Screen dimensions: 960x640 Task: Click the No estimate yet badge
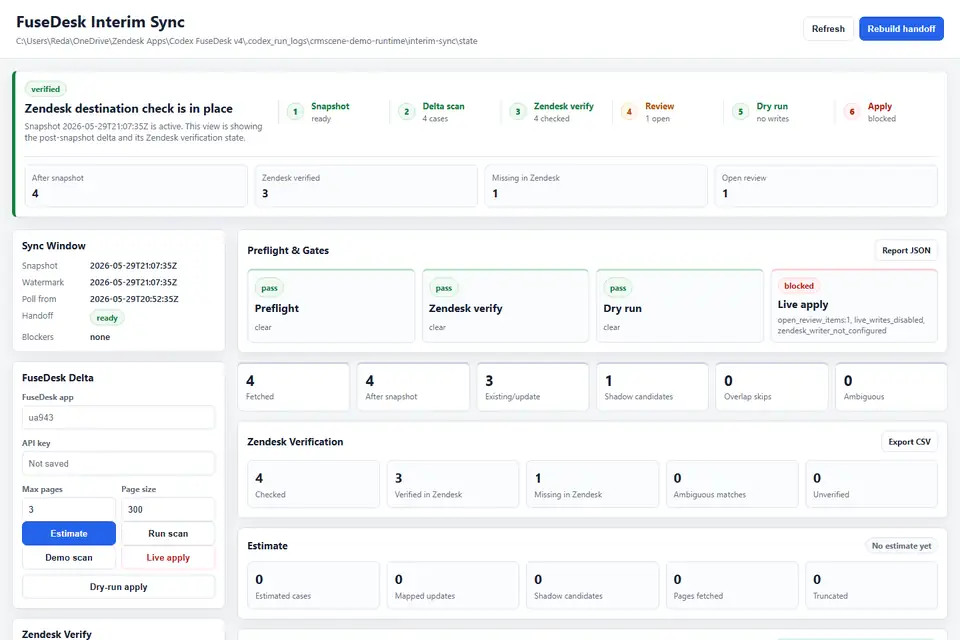[901, 546]
